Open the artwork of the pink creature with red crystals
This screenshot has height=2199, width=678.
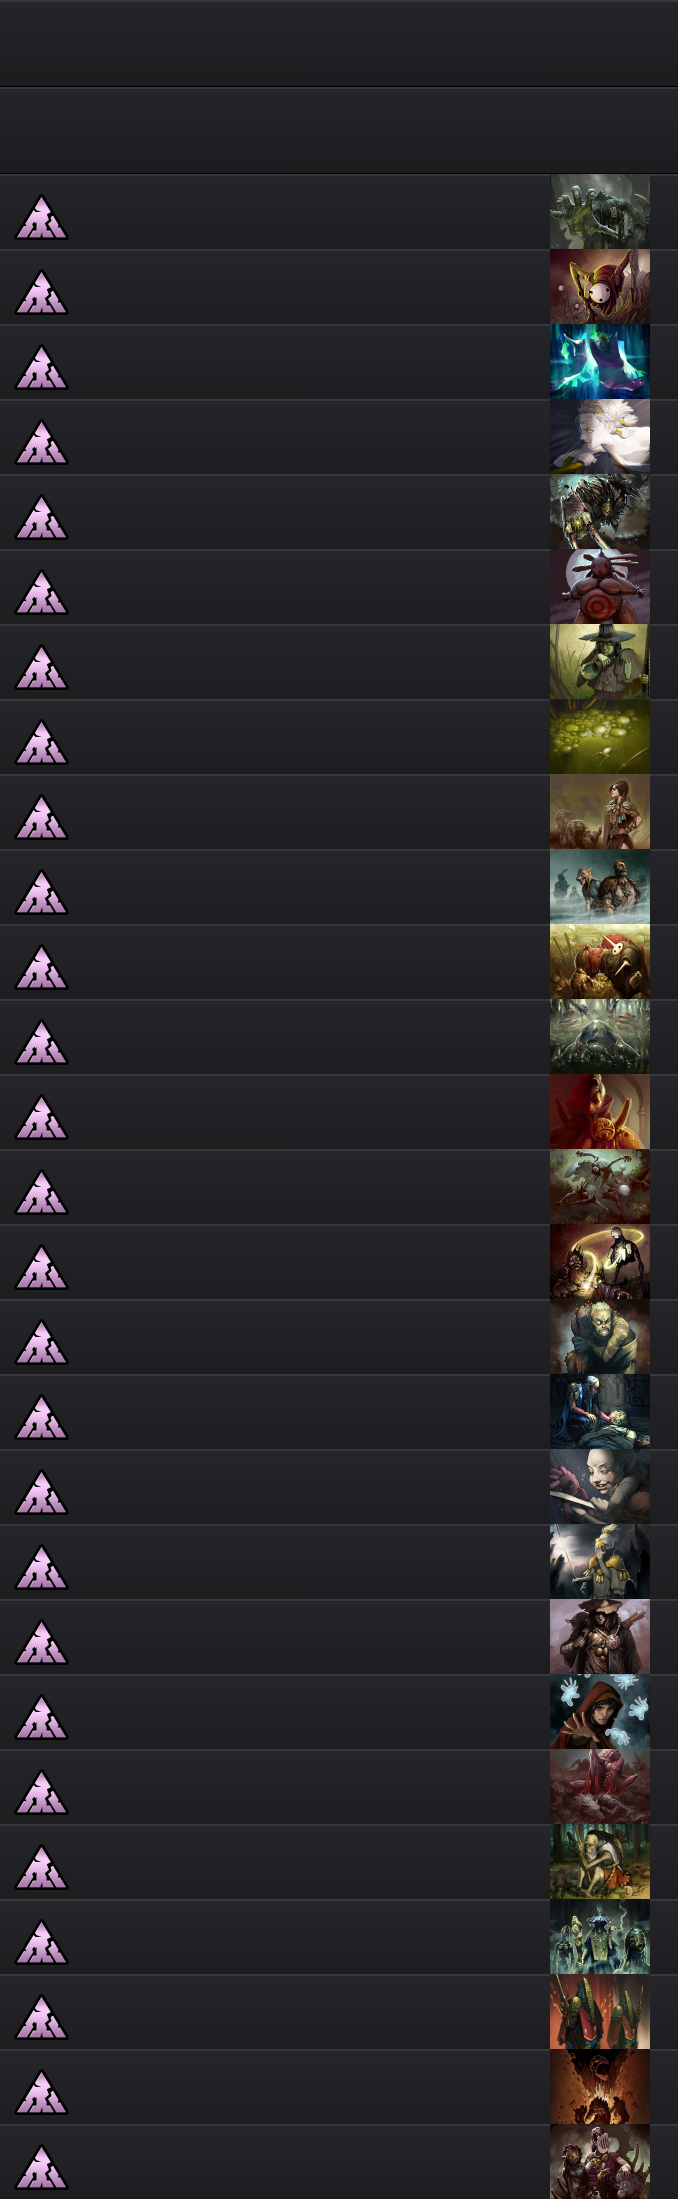pyautogui.click(x=600, y=1787)
